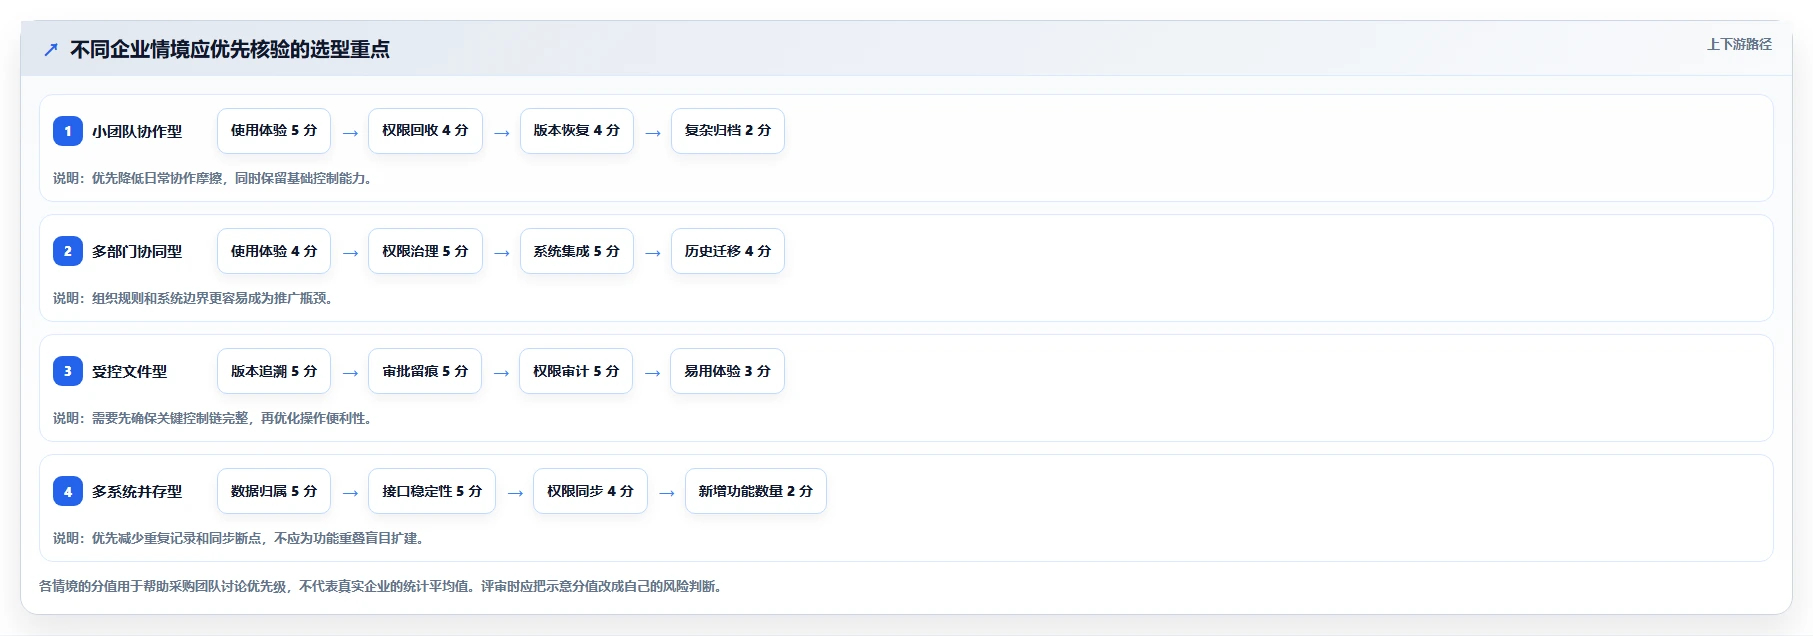Click the arrow between 接口稳定性 and 权限同步

[515, 493]
